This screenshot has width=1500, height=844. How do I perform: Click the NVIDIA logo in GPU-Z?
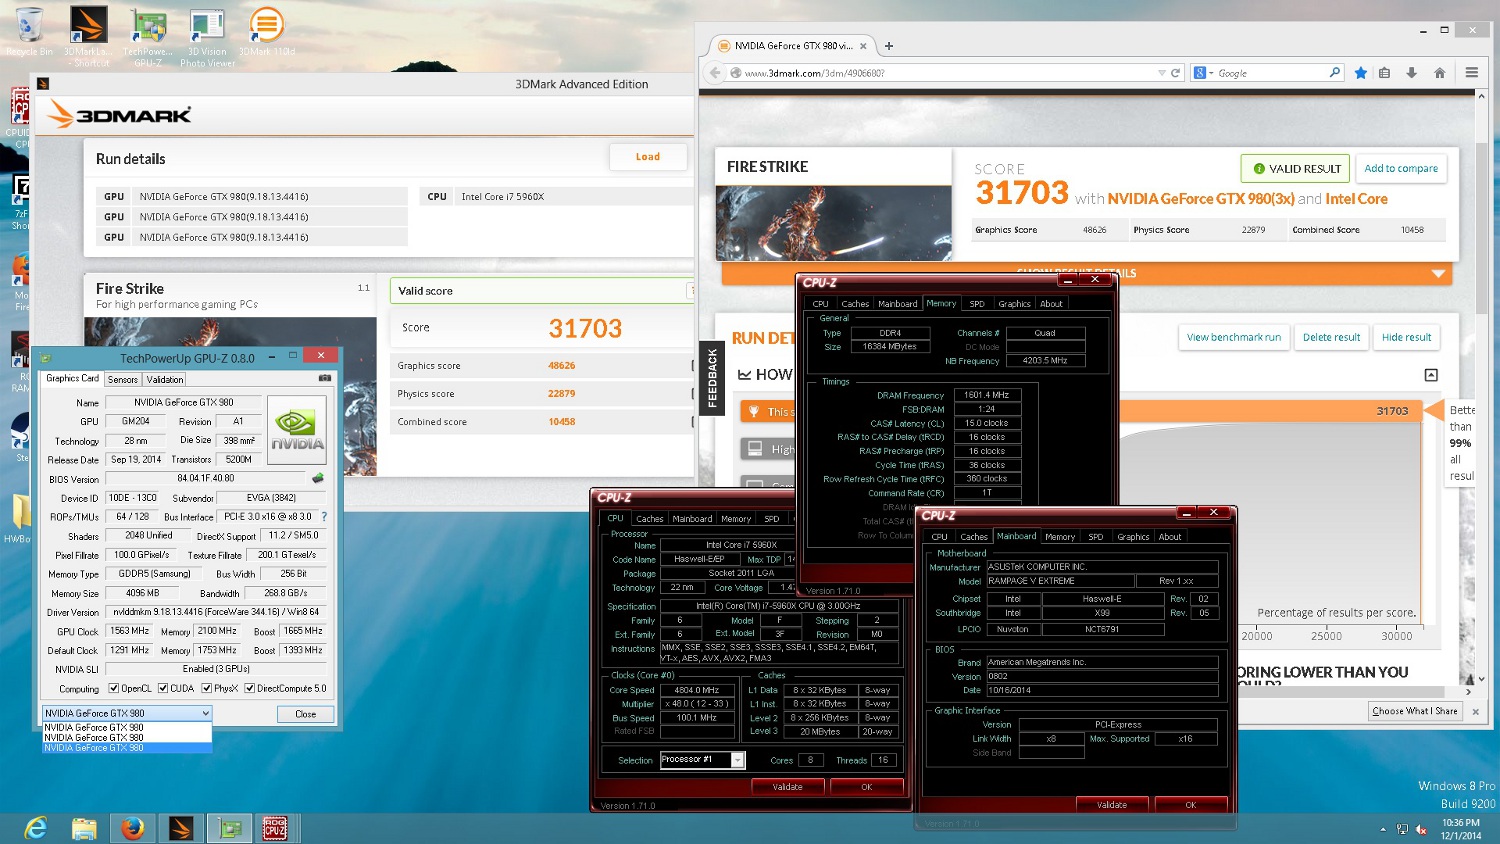pyautogui.click(x=297, y=430)
